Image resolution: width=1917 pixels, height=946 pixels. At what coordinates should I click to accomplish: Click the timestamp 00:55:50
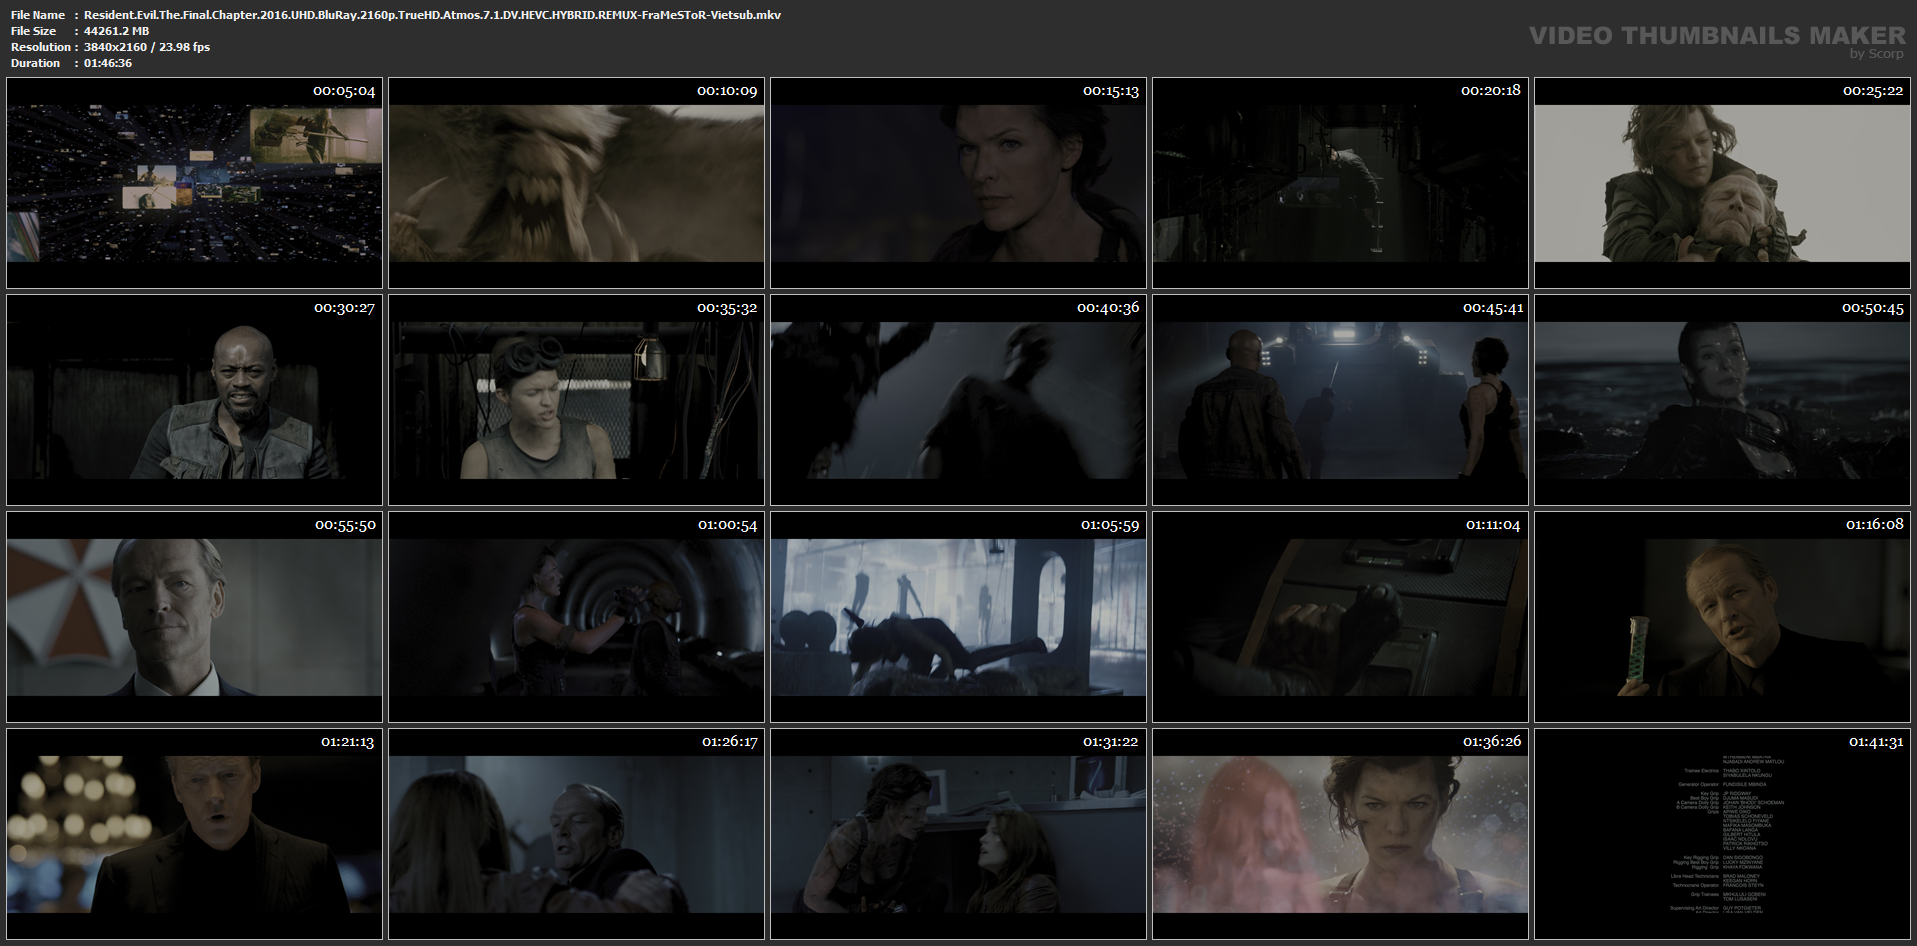[x=345, y=525]
